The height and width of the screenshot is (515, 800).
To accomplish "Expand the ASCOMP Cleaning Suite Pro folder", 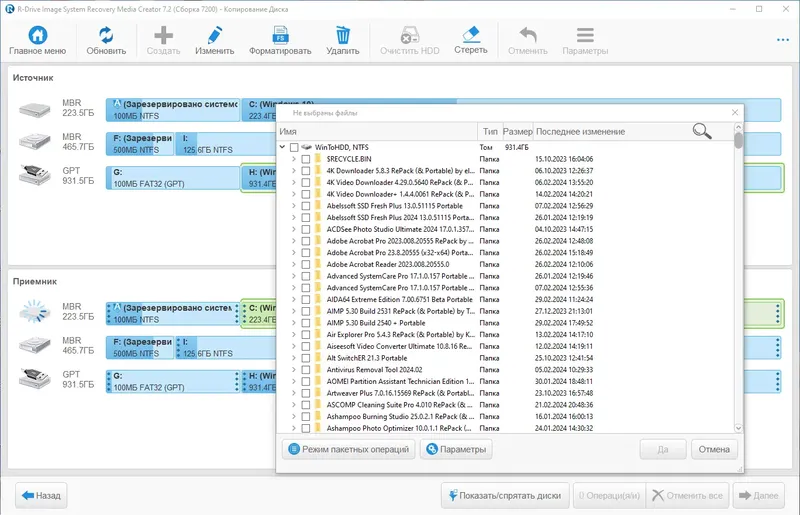I will click(x=294, y=405).
